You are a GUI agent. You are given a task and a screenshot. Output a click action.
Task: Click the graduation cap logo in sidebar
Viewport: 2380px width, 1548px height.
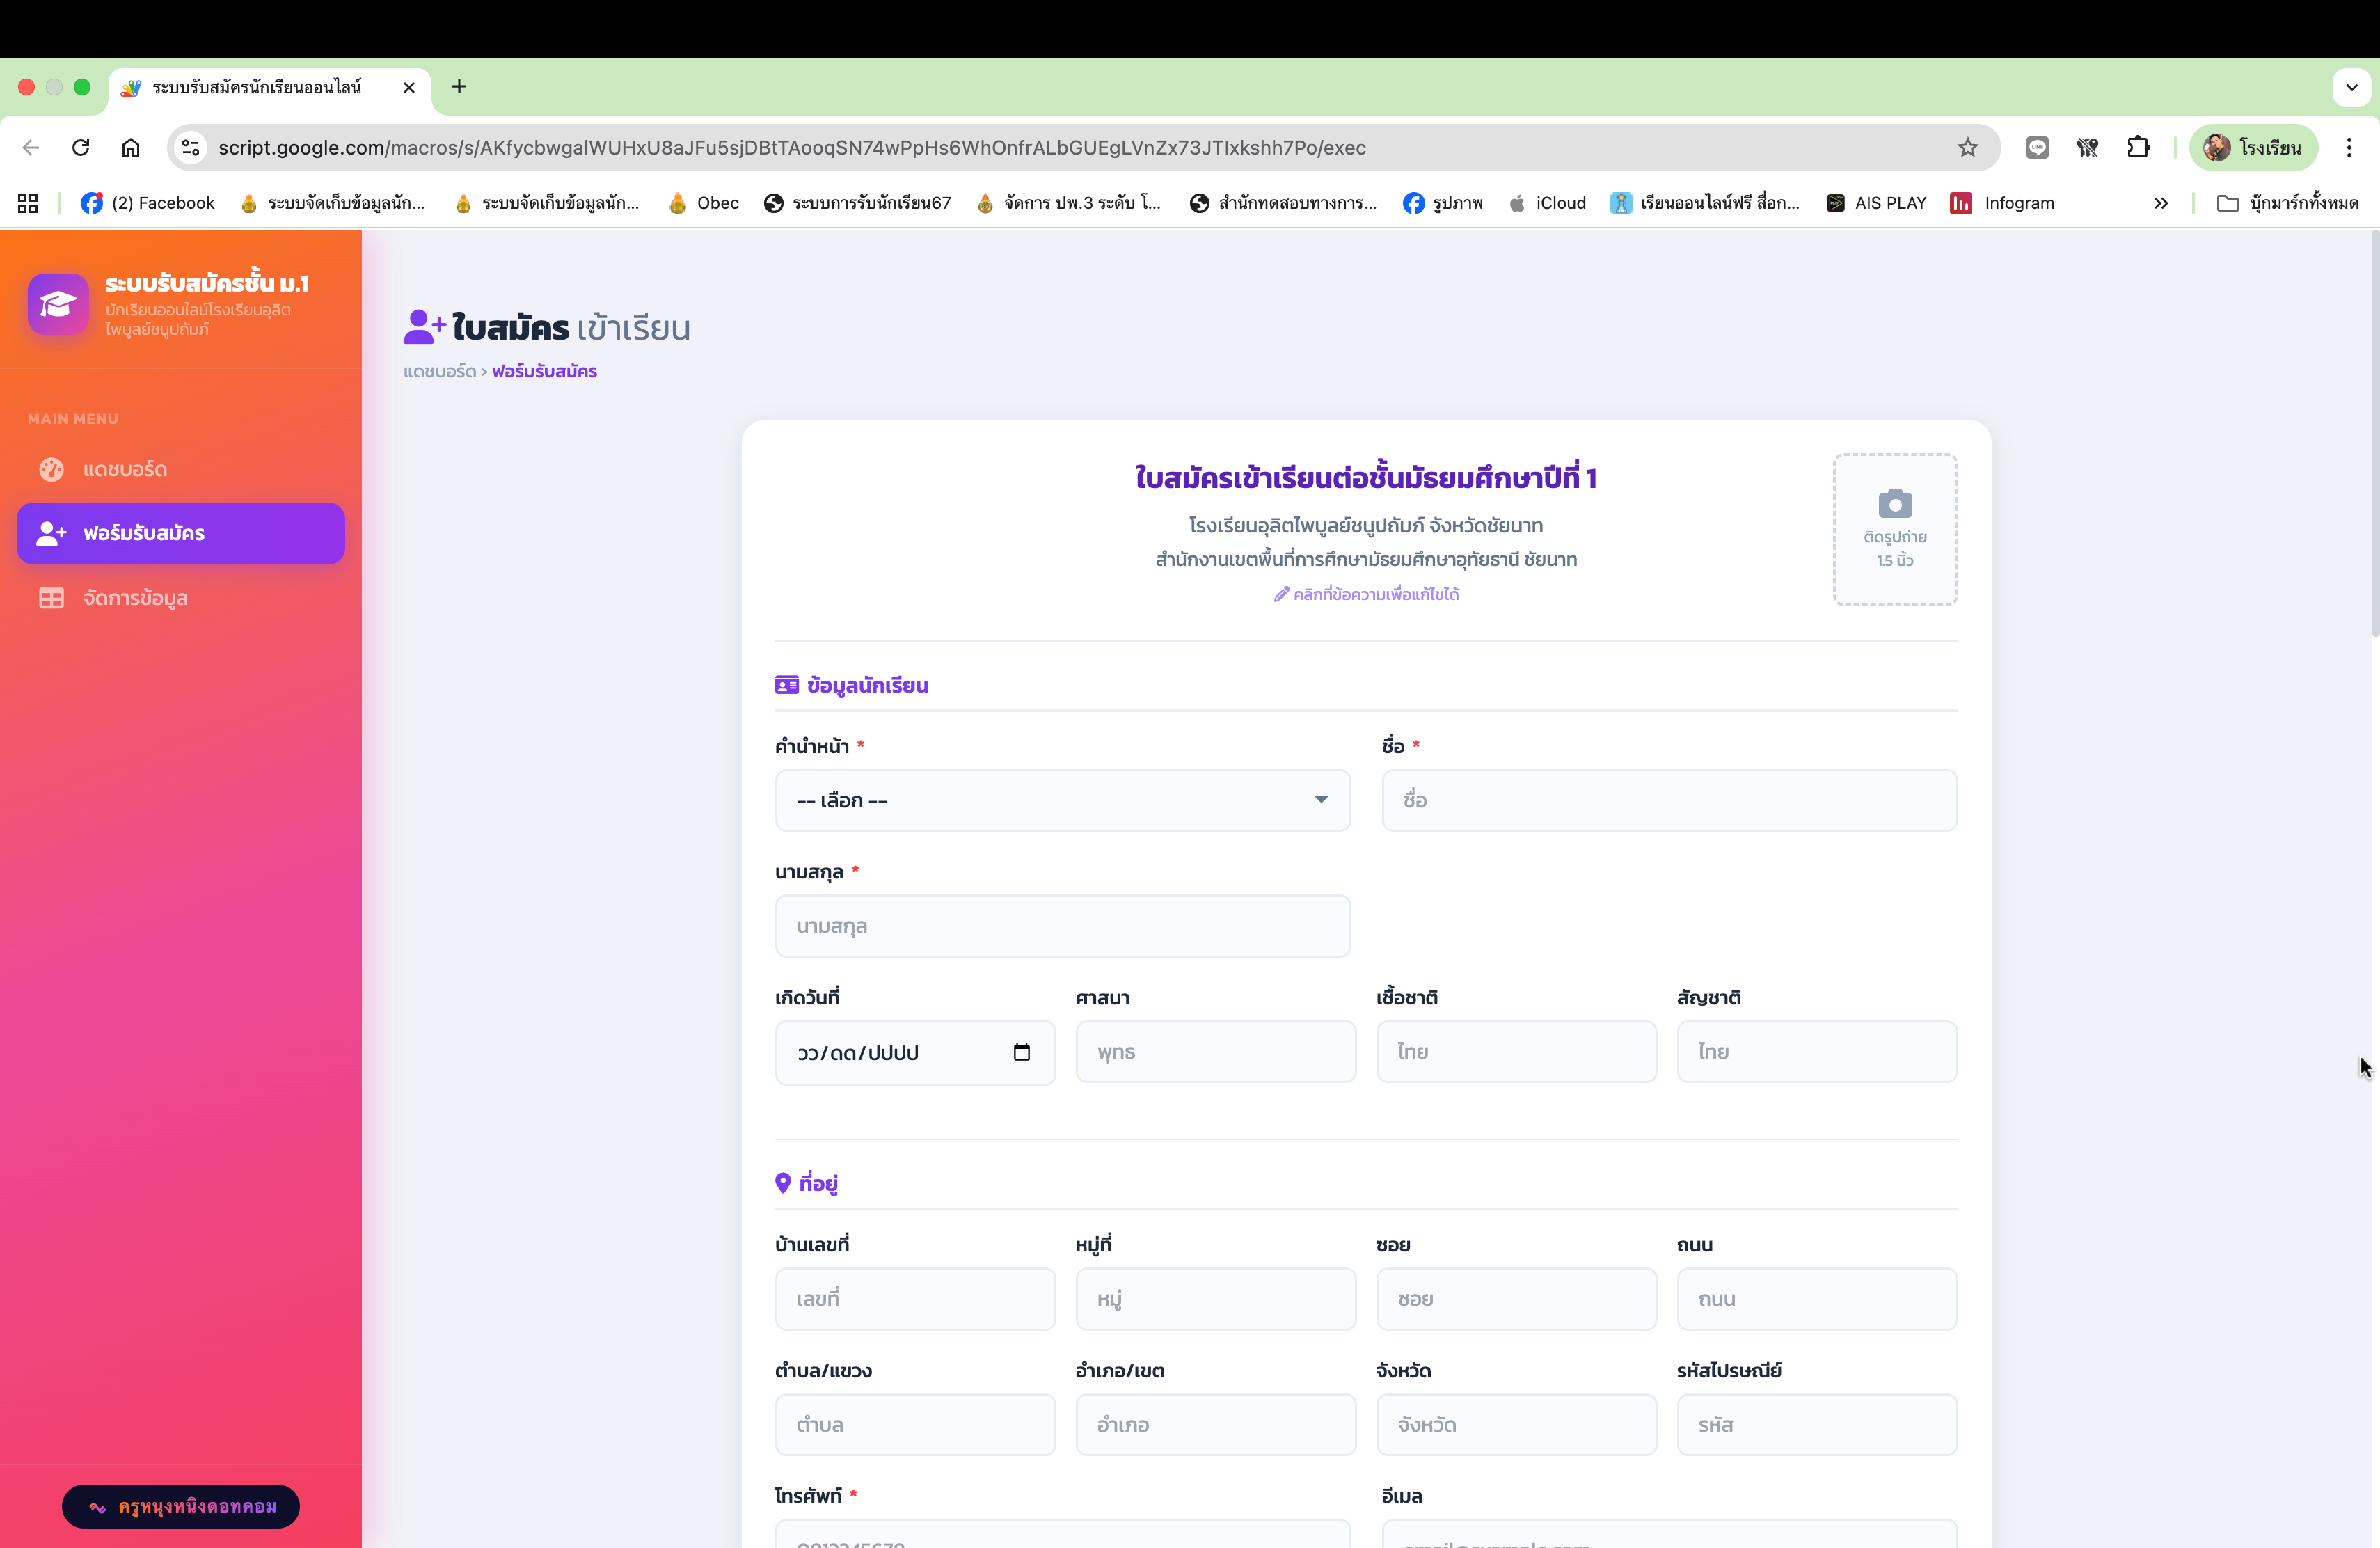58,304
